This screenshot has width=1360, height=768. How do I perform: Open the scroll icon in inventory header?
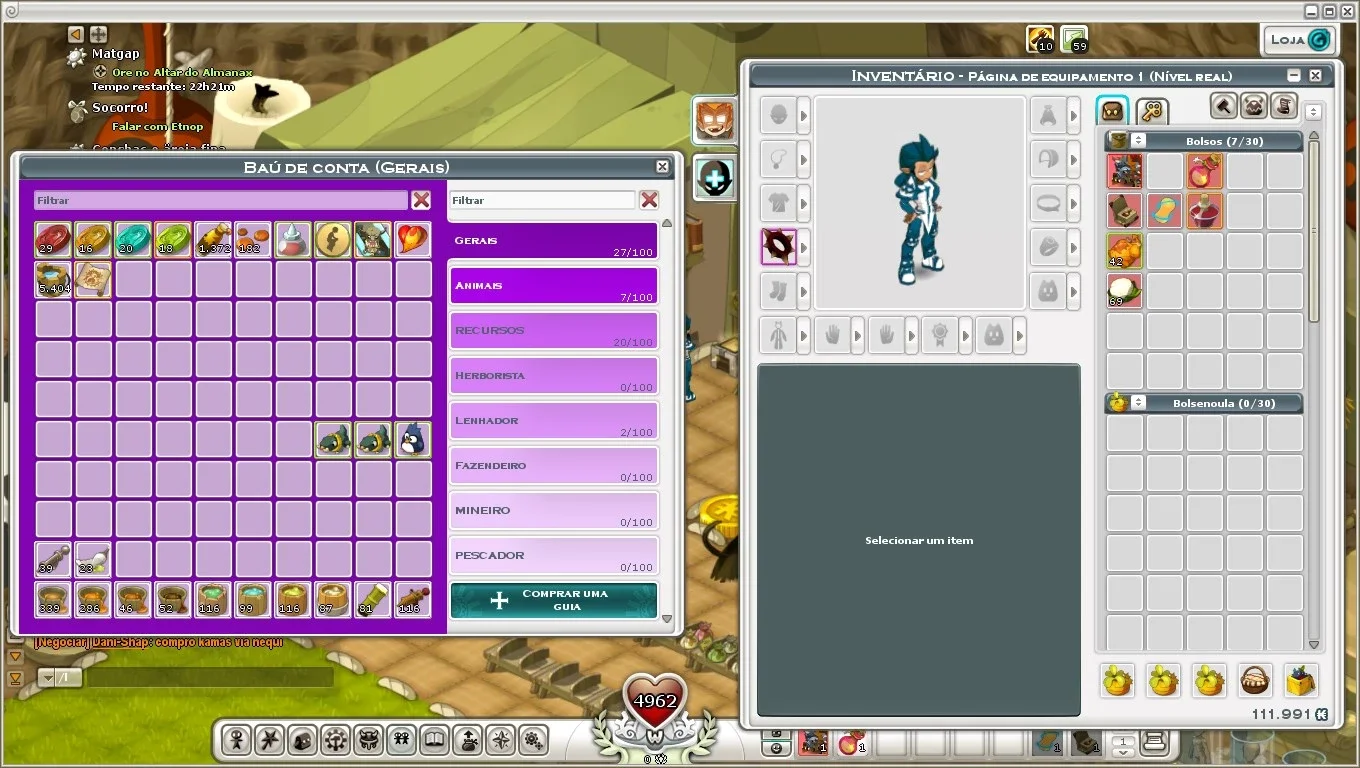[x=1284, y=105]
